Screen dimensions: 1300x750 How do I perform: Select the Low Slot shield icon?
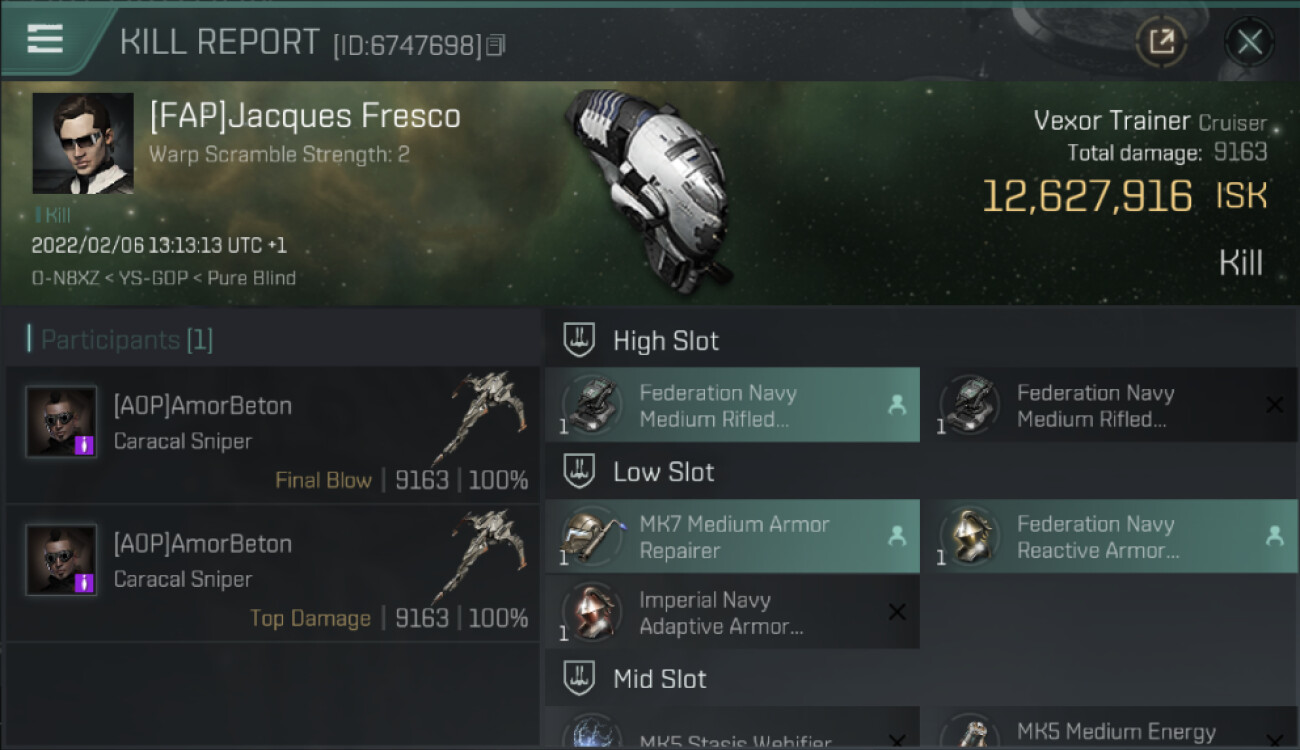click(x=580, y=472)
